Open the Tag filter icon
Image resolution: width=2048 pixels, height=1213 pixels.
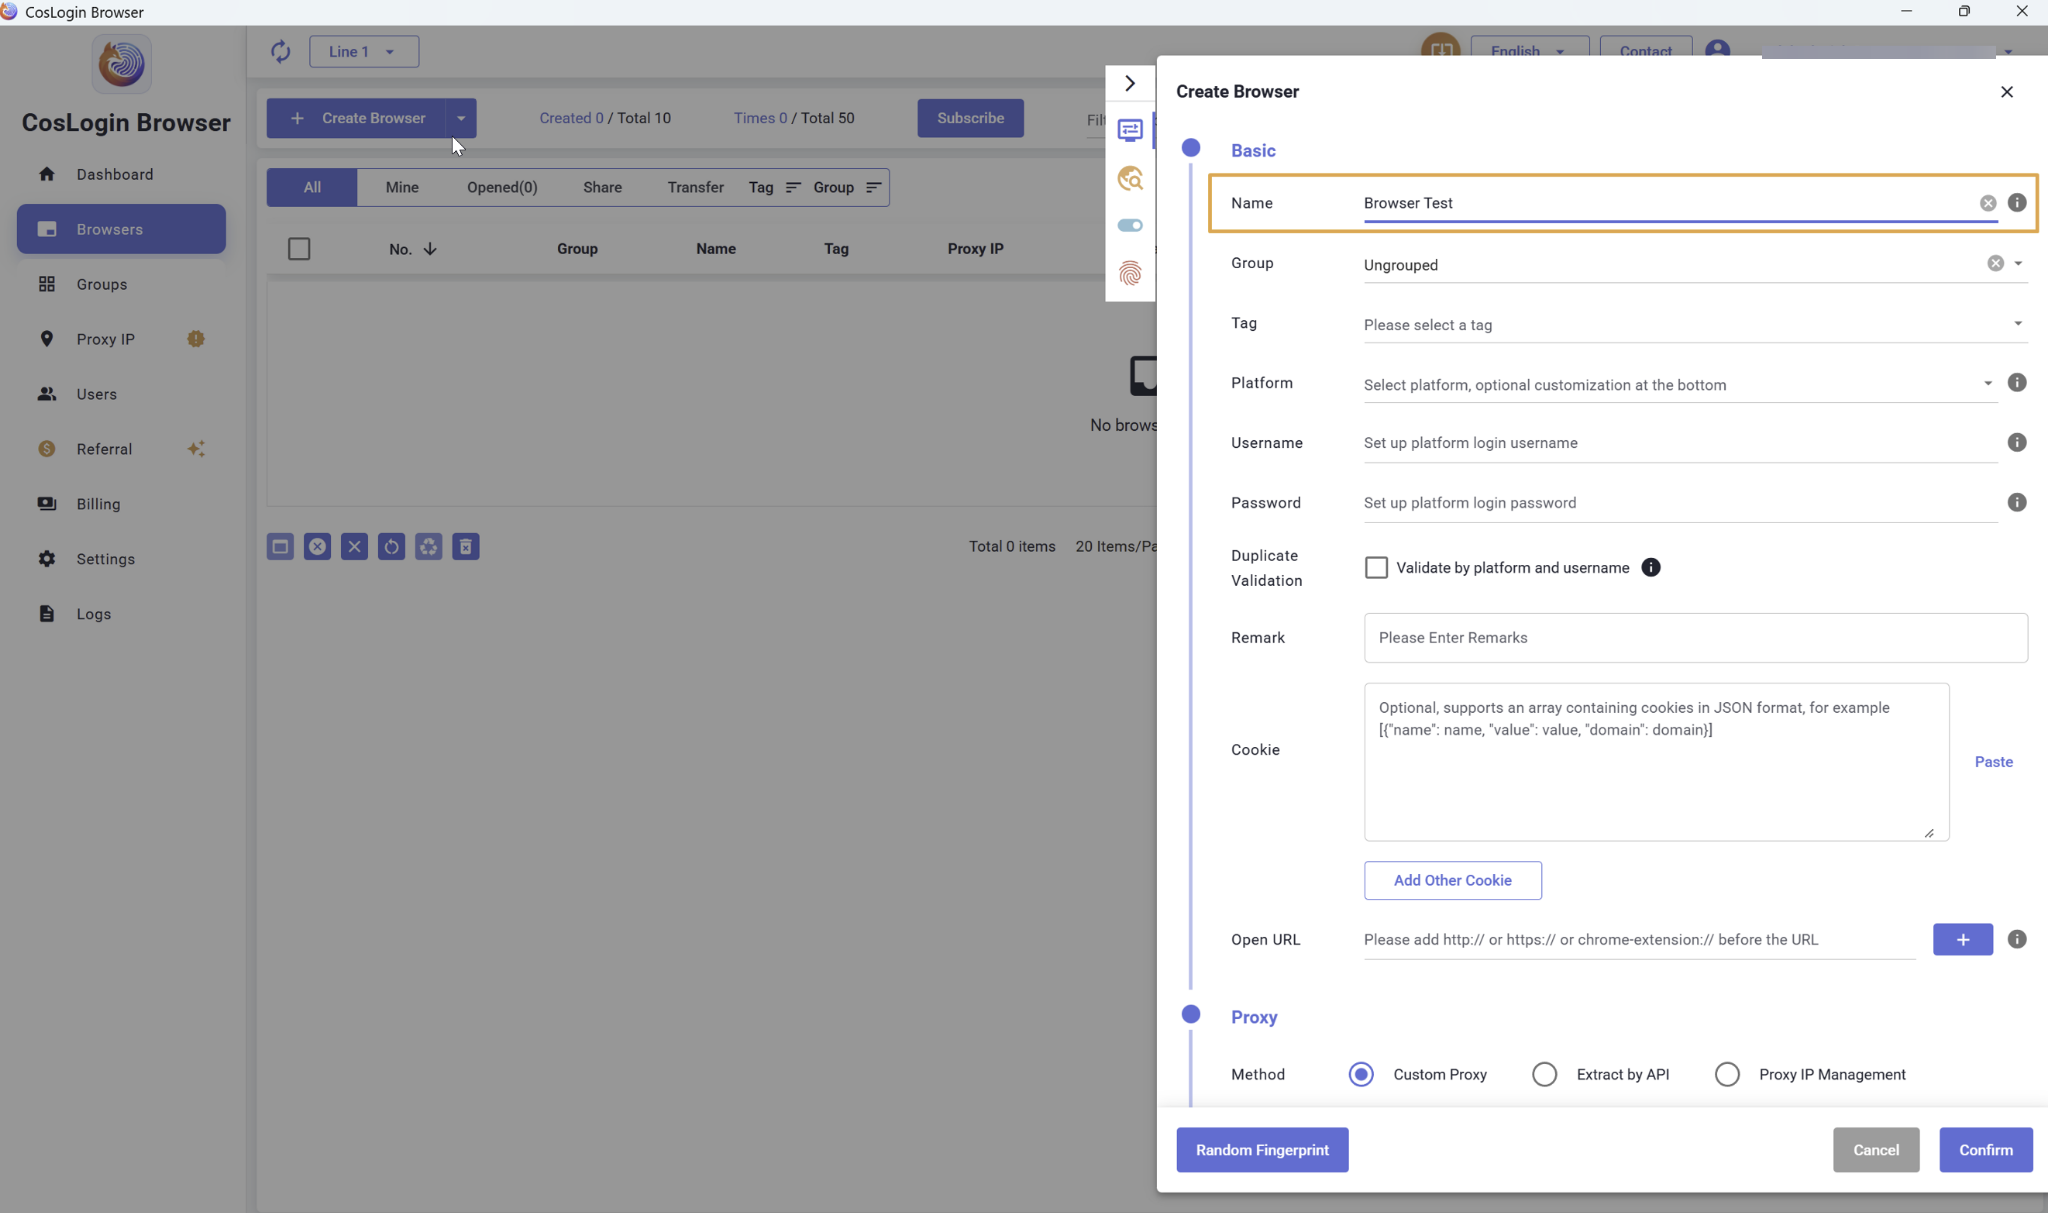point(793,187)
